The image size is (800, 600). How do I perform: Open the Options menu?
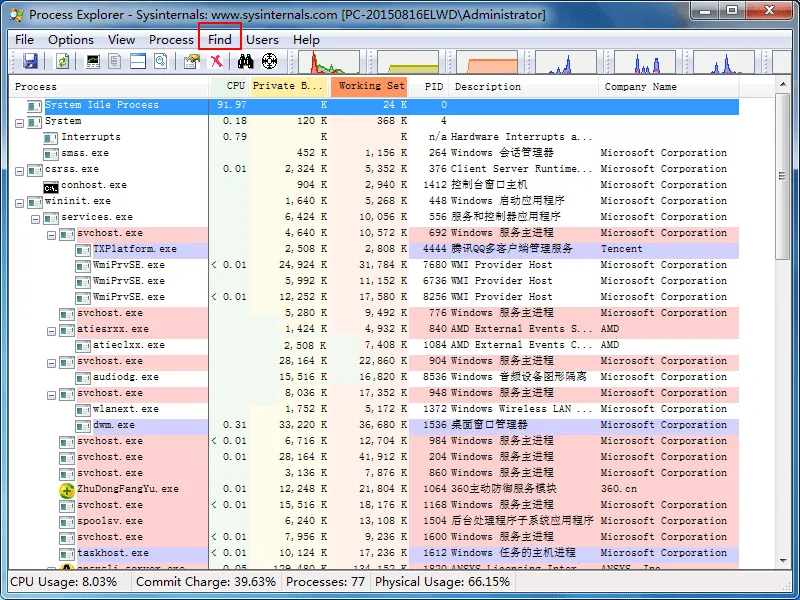pos(71,40)
